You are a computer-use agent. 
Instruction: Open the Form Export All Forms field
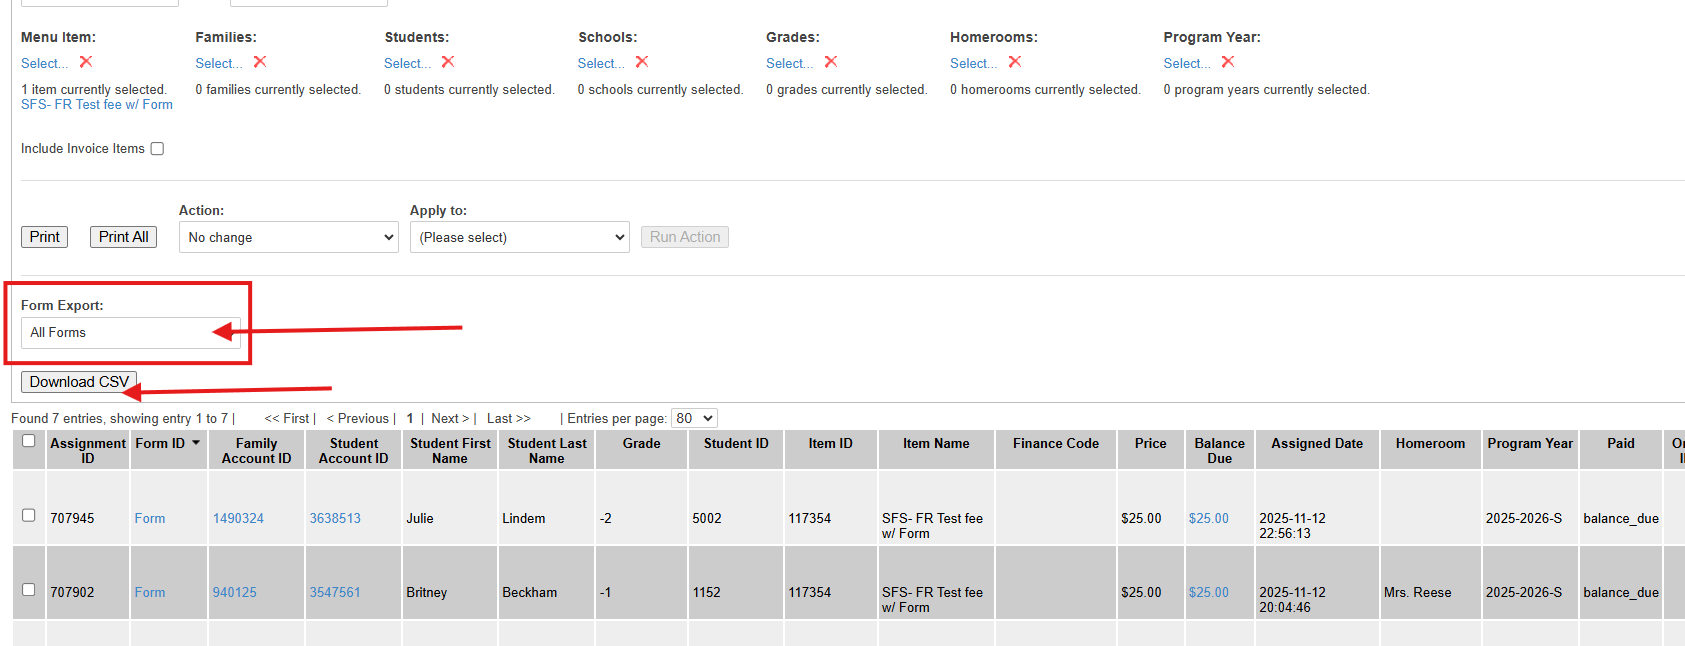coord(130,333)
